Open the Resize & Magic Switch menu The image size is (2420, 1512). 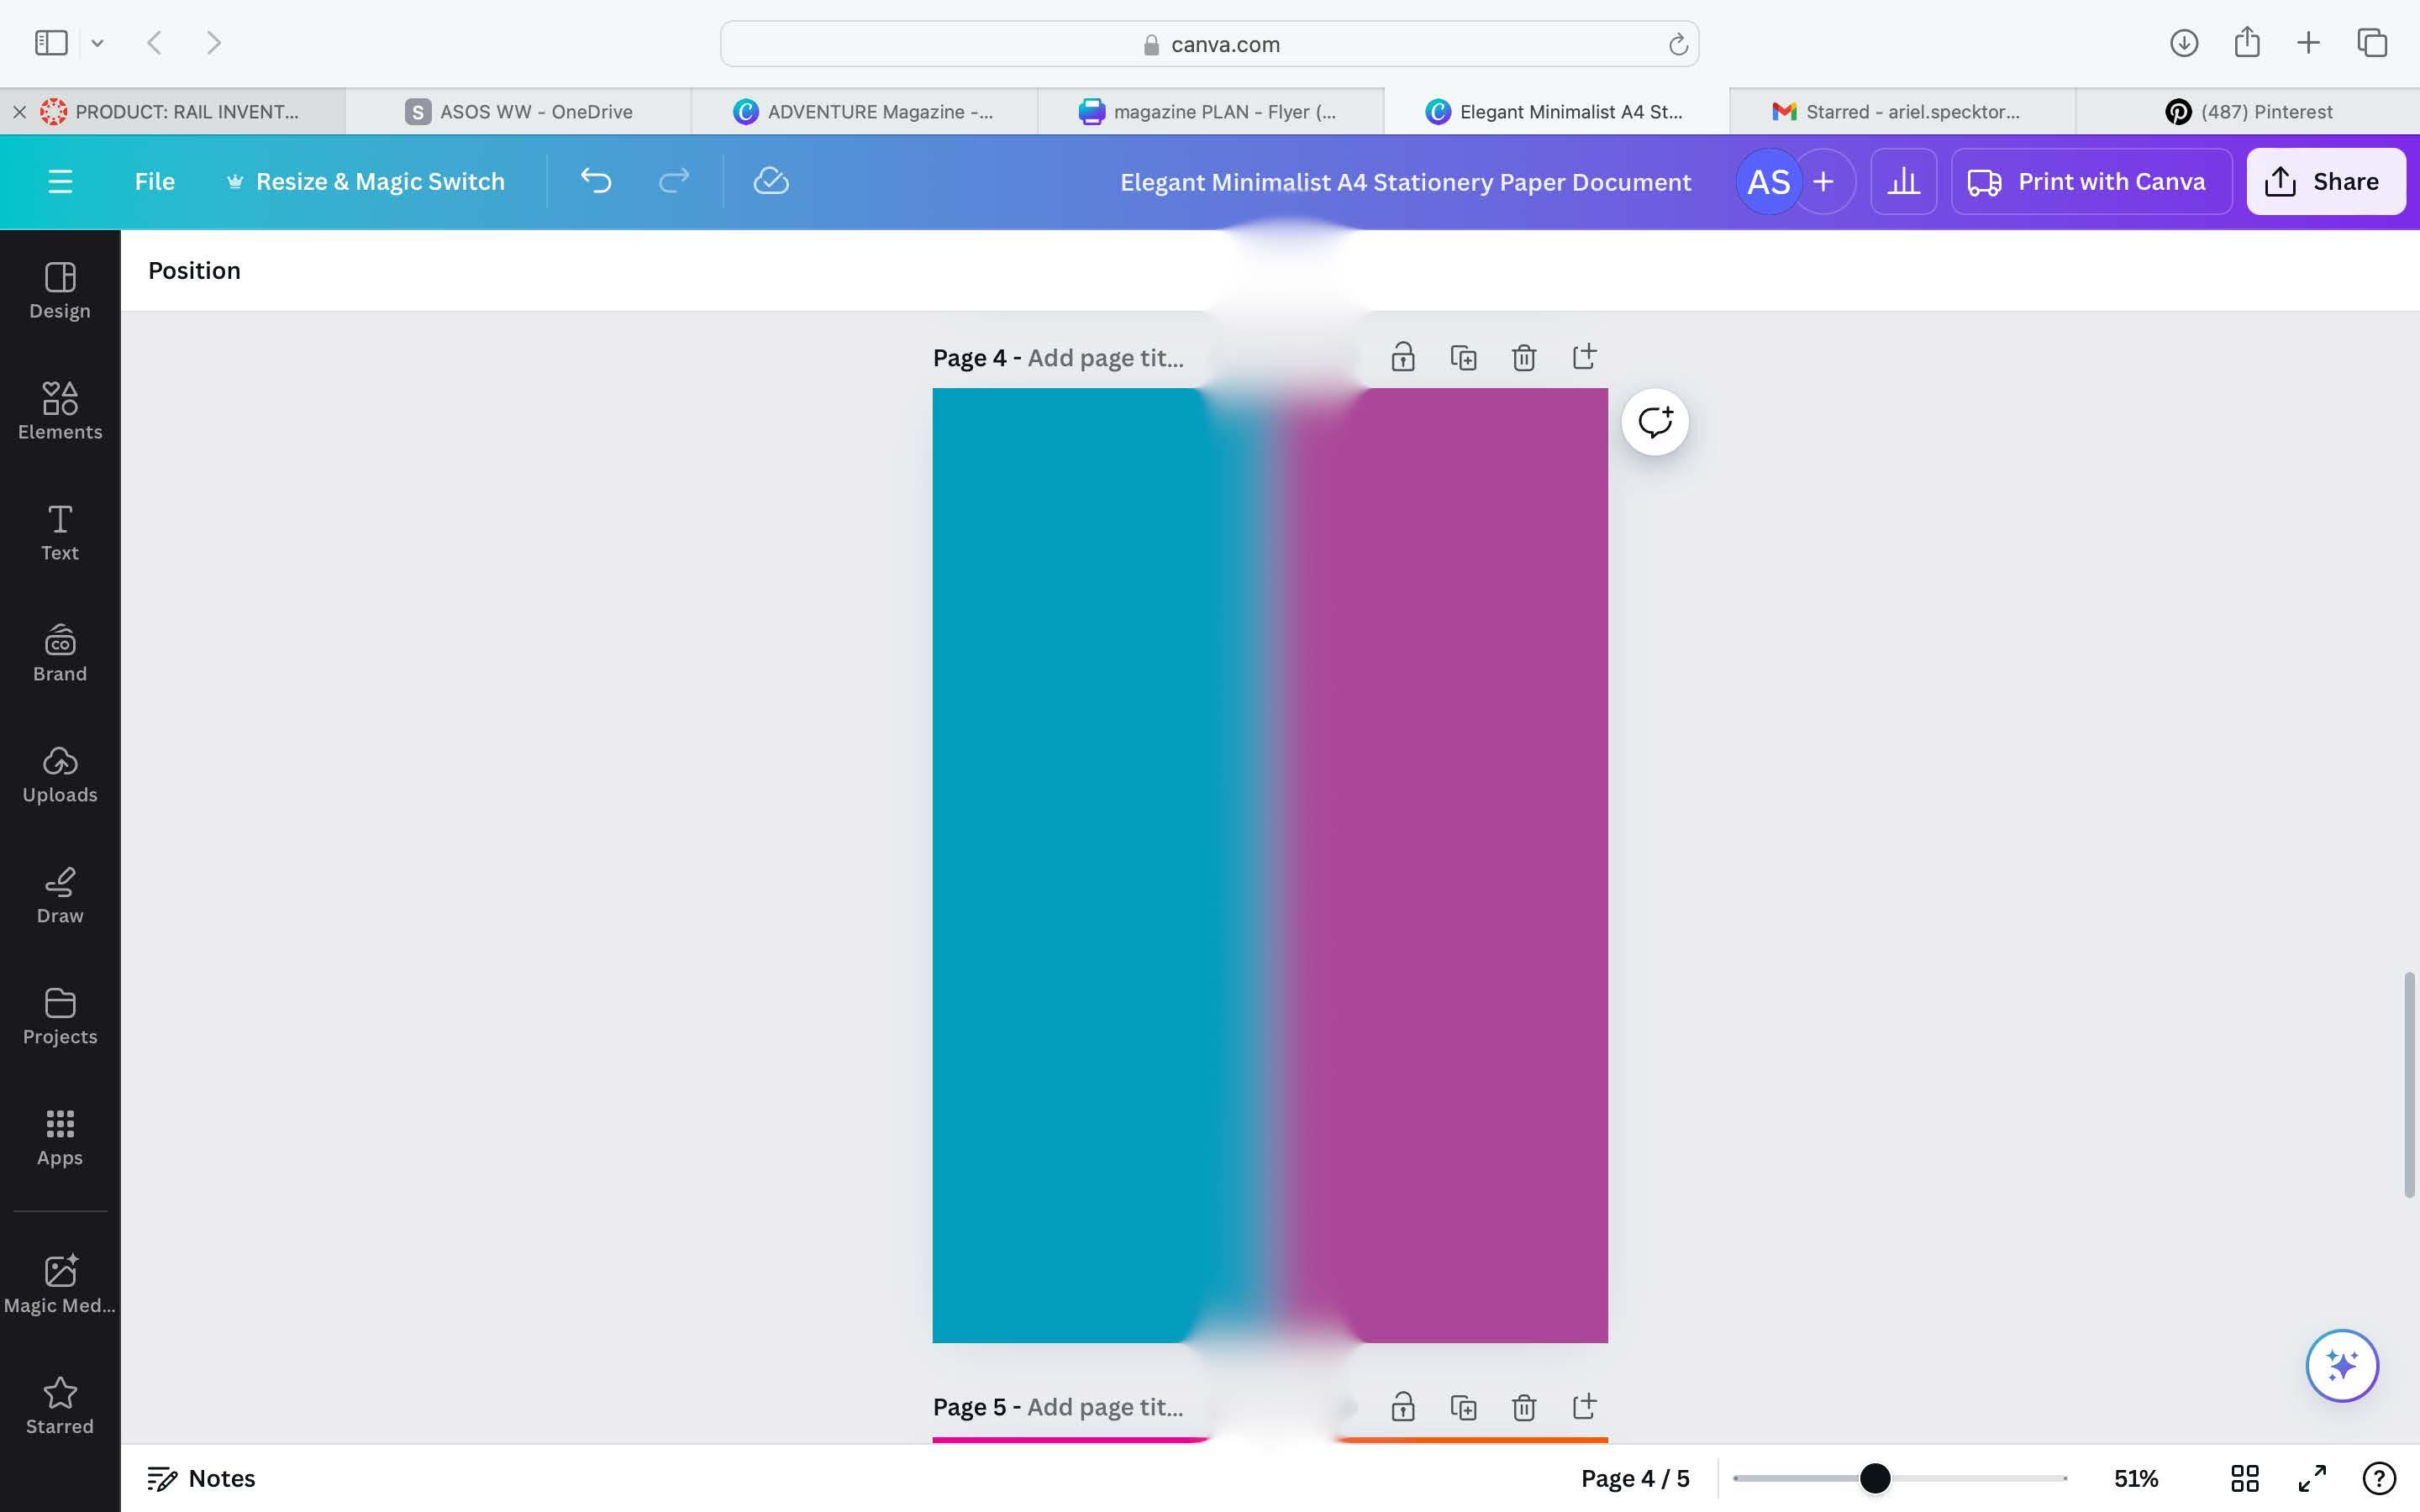pyautogui.click(x=367, y=181)
